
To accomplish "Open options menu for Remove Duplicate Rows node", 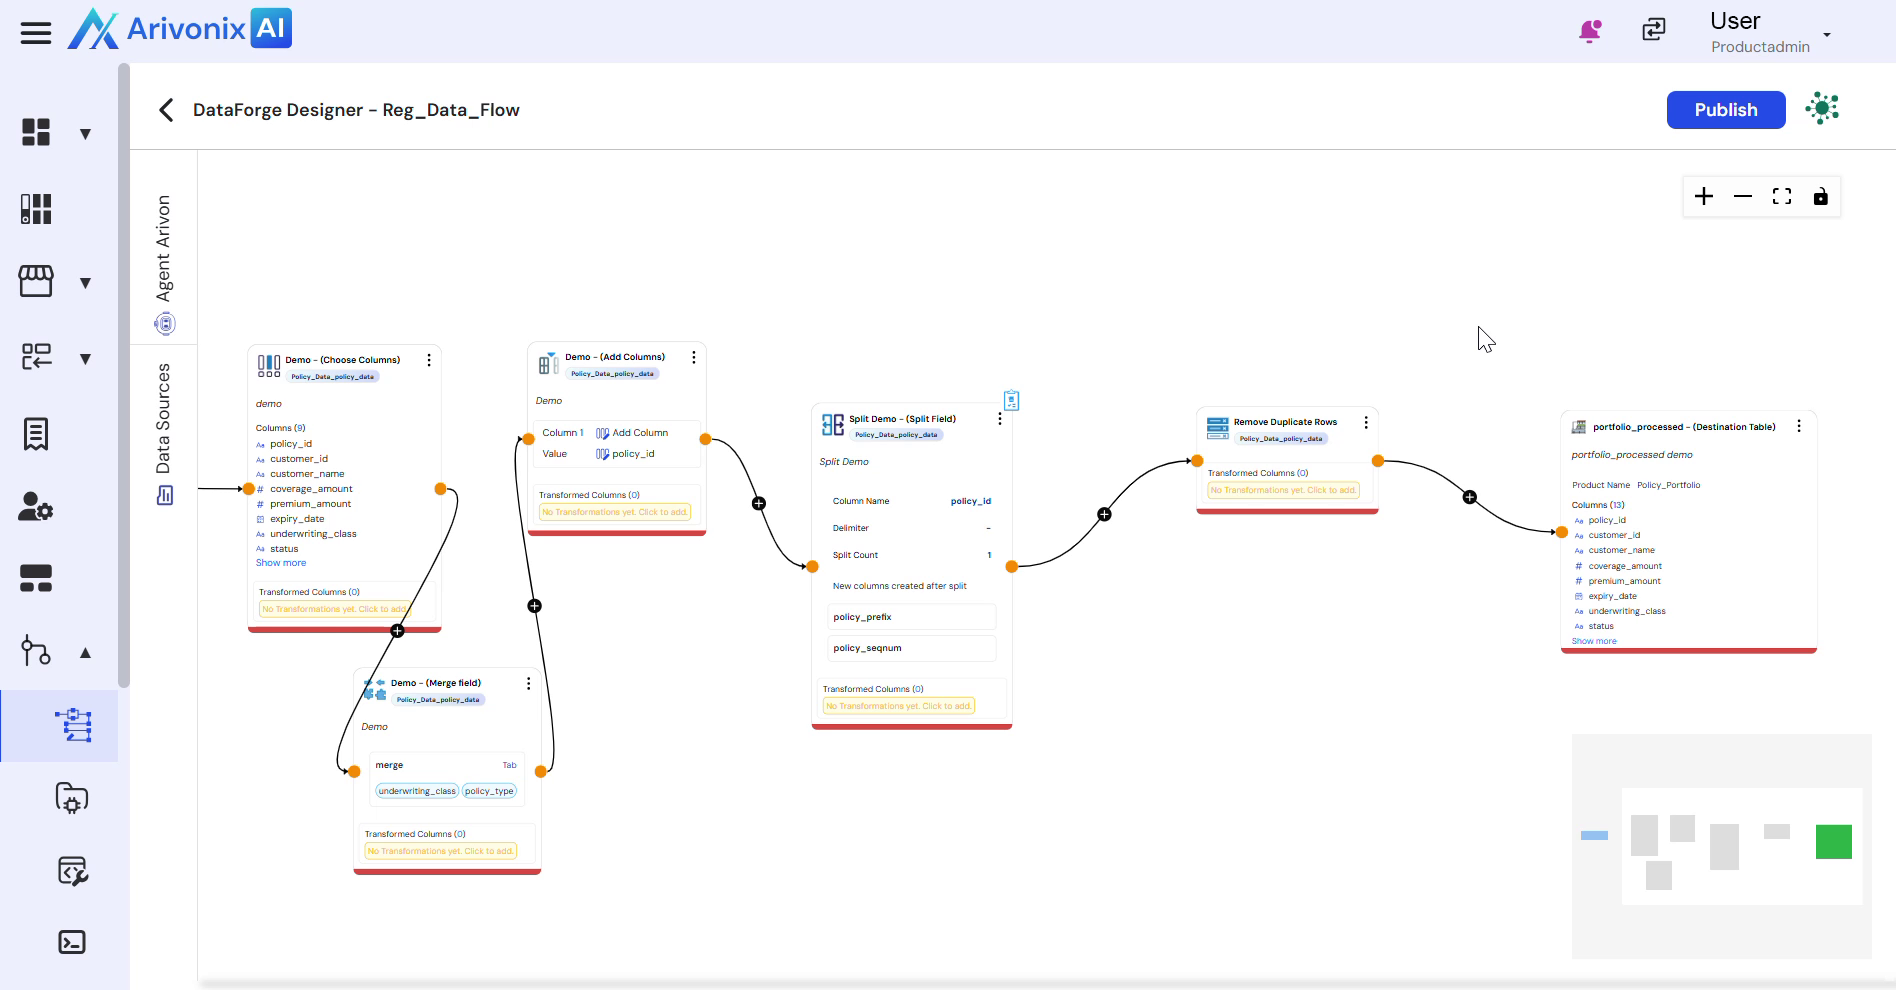I will pyautogui.click(x=1366, y=423).
